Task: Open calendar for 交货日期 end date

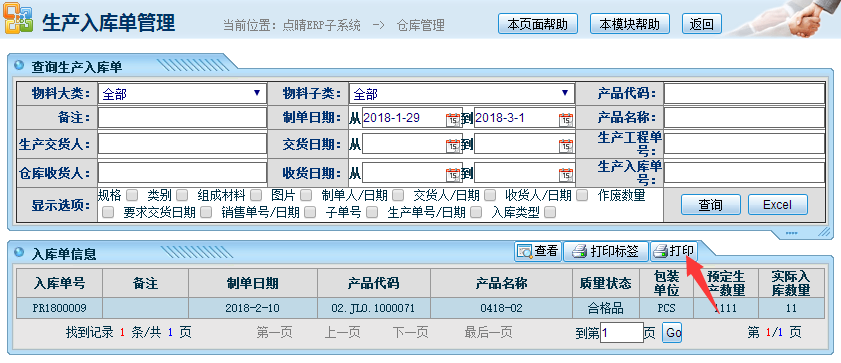Action: tap(566, 145)
